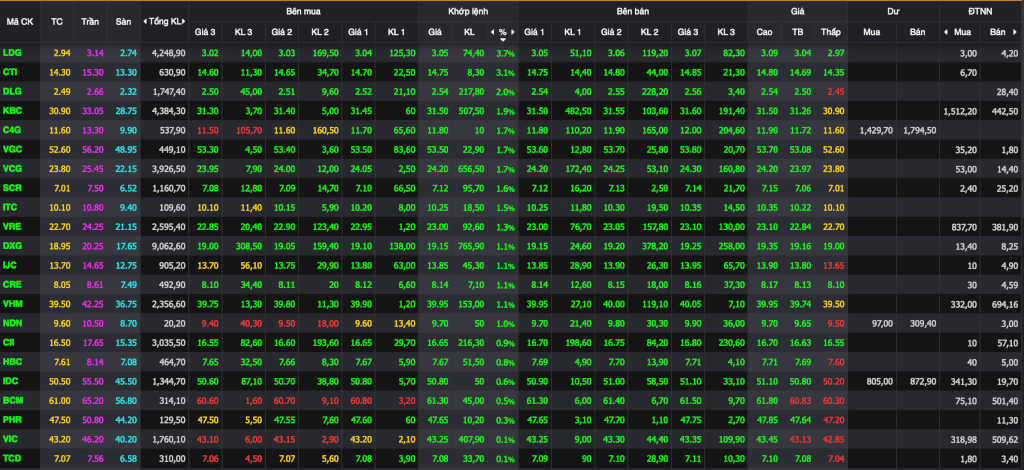The image size is (1024, 470).
Task: Sort by Tổng KL total volume header
Action: (x=166, y=21)
